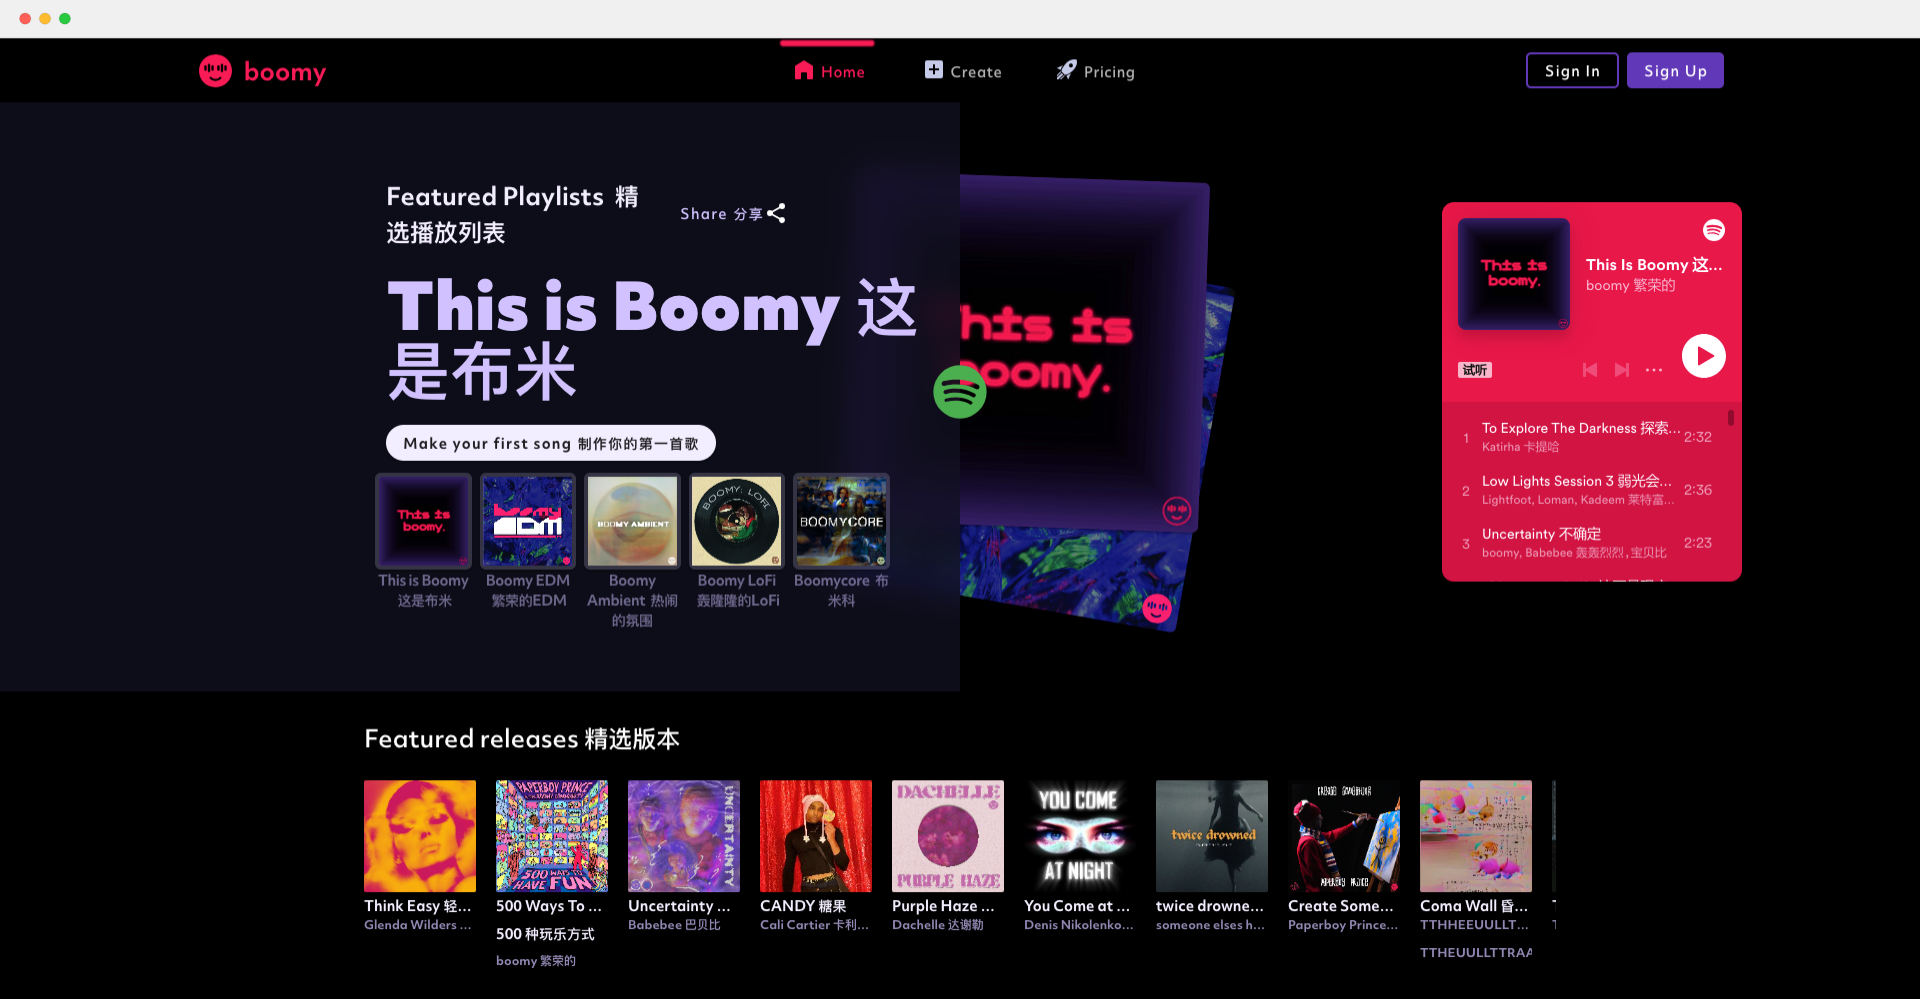Select the Boomy LoFi playlist thumbnail

[x=736, y=520]
